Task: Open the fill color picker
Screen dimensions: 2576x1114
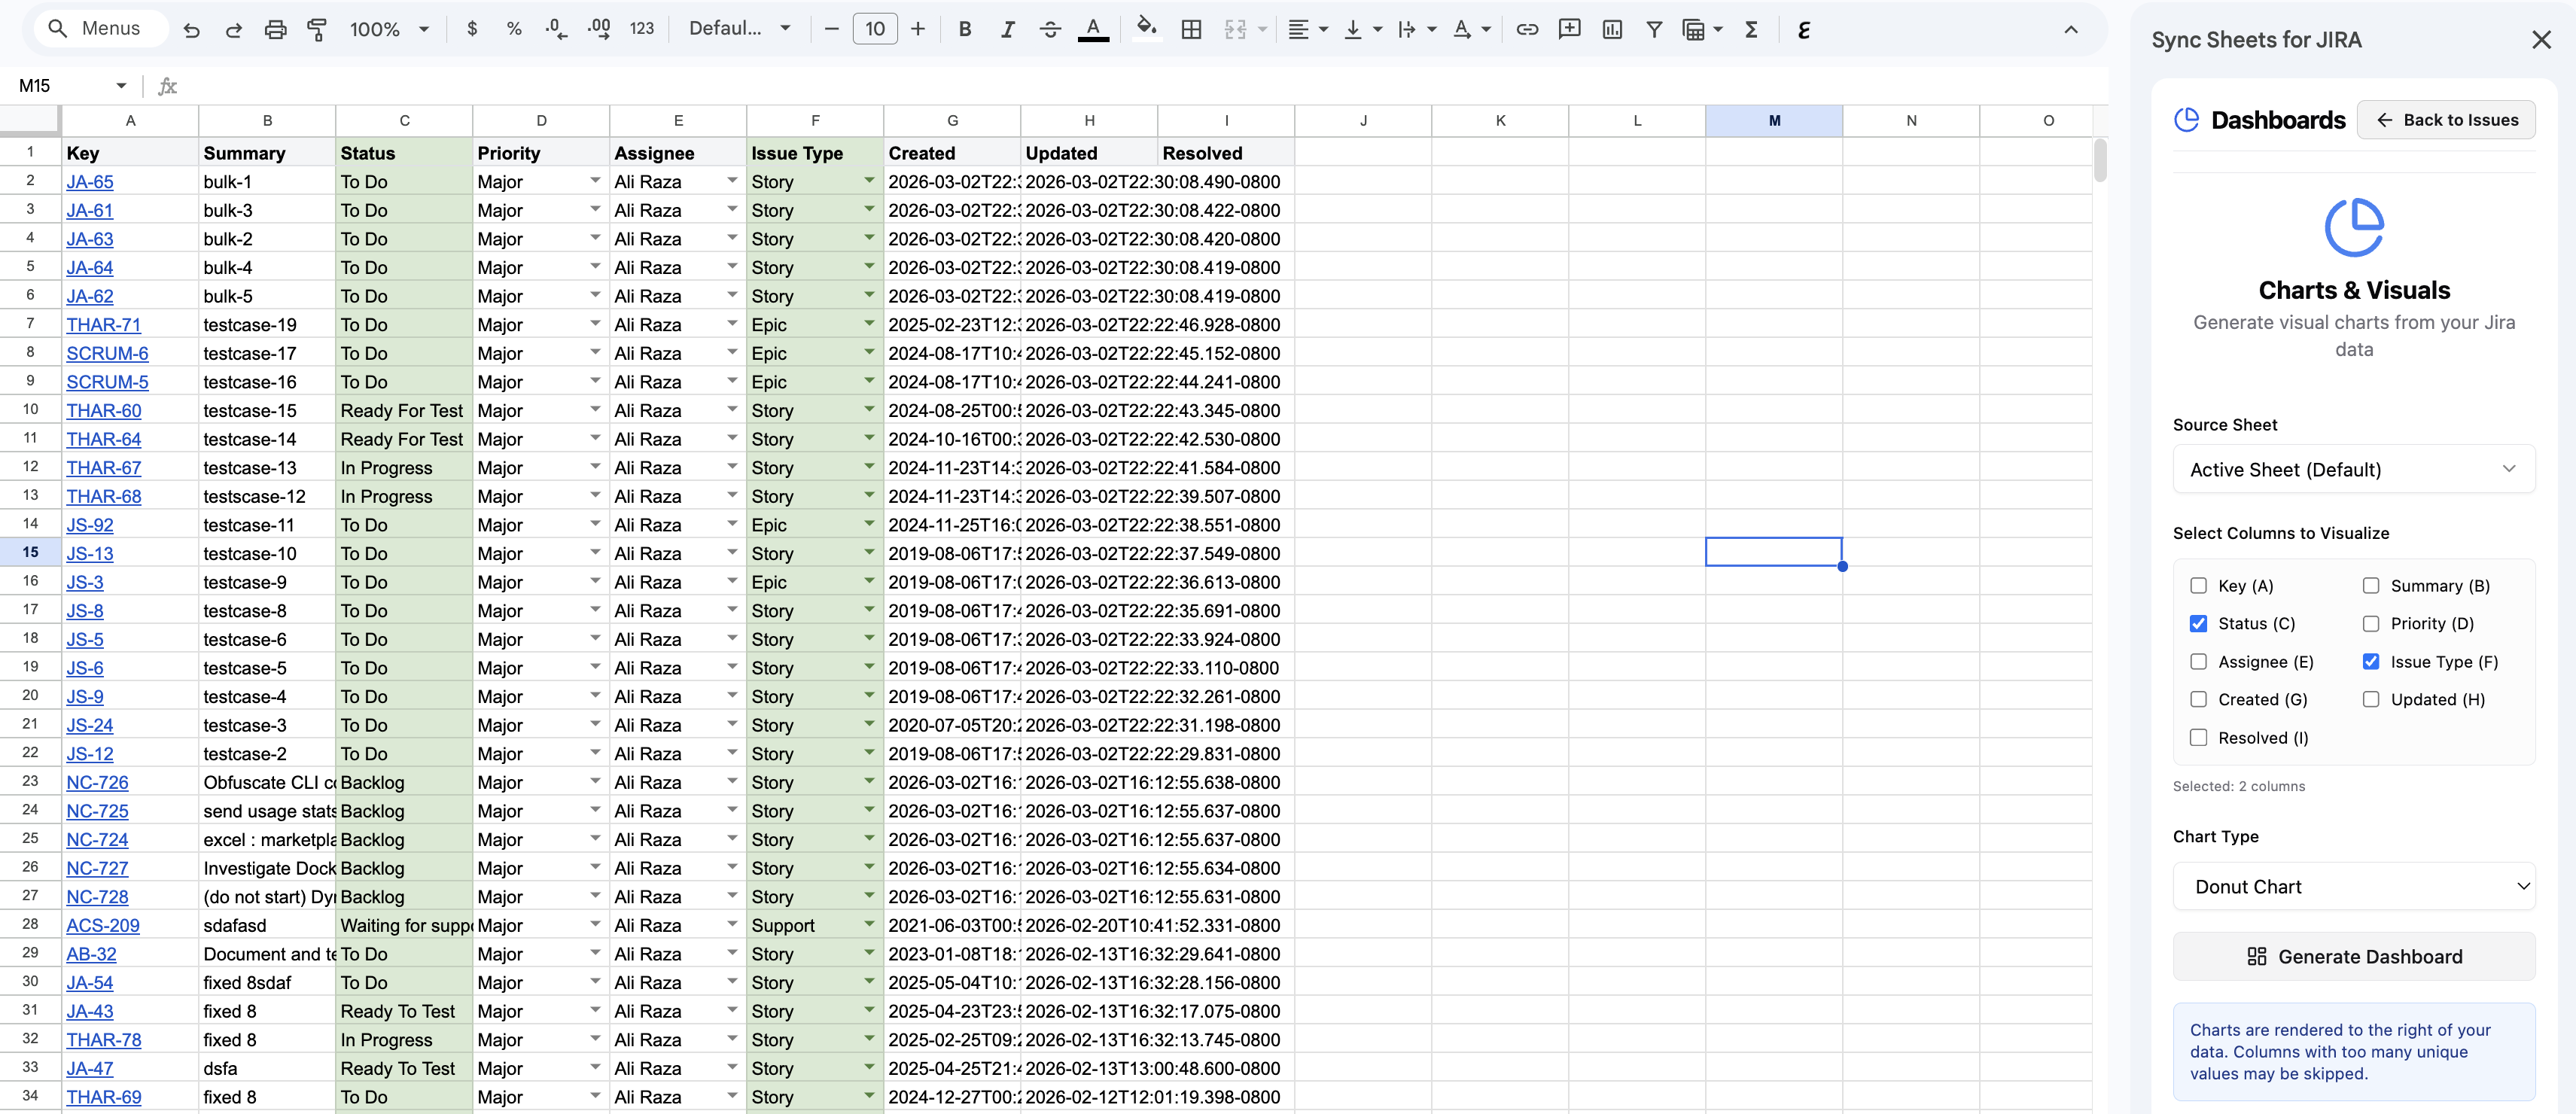Action: (x=1146, y=29)
